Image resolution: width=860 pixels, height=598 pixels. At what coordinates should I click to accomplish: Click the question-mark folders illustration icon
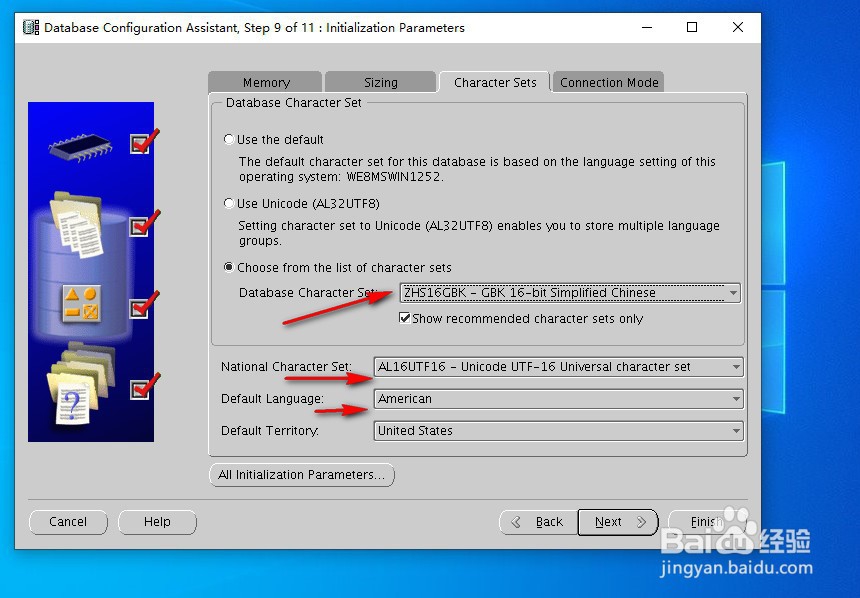point(81,384)
